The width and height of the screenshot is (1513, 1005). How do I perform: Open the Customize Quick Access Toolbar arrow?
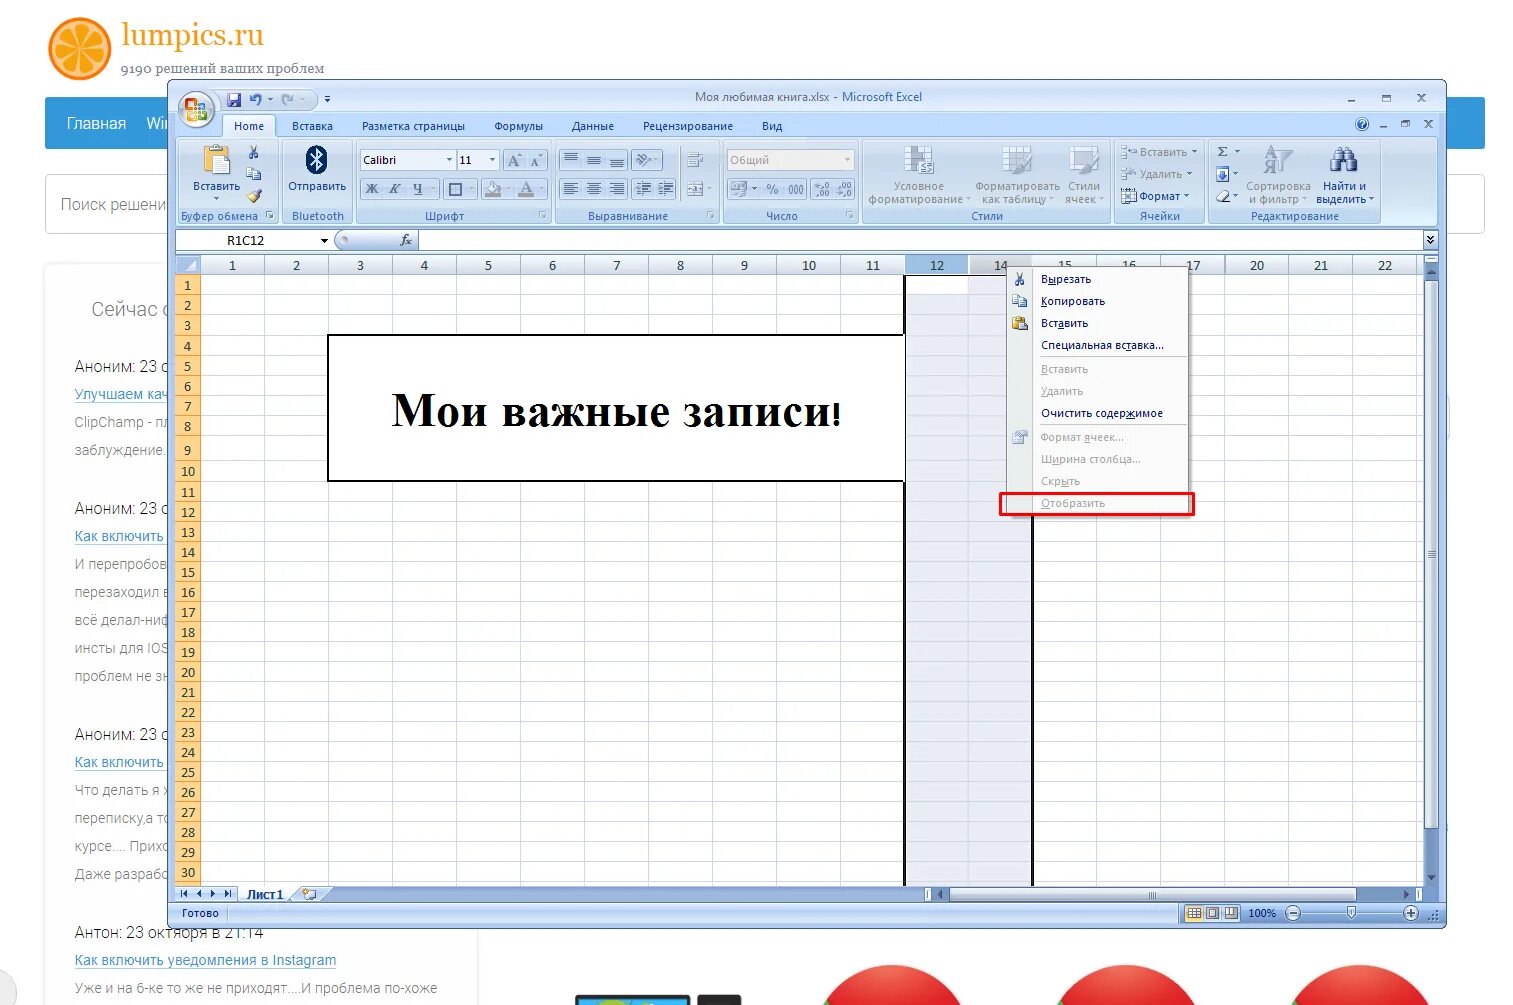[x=327, y=100]
